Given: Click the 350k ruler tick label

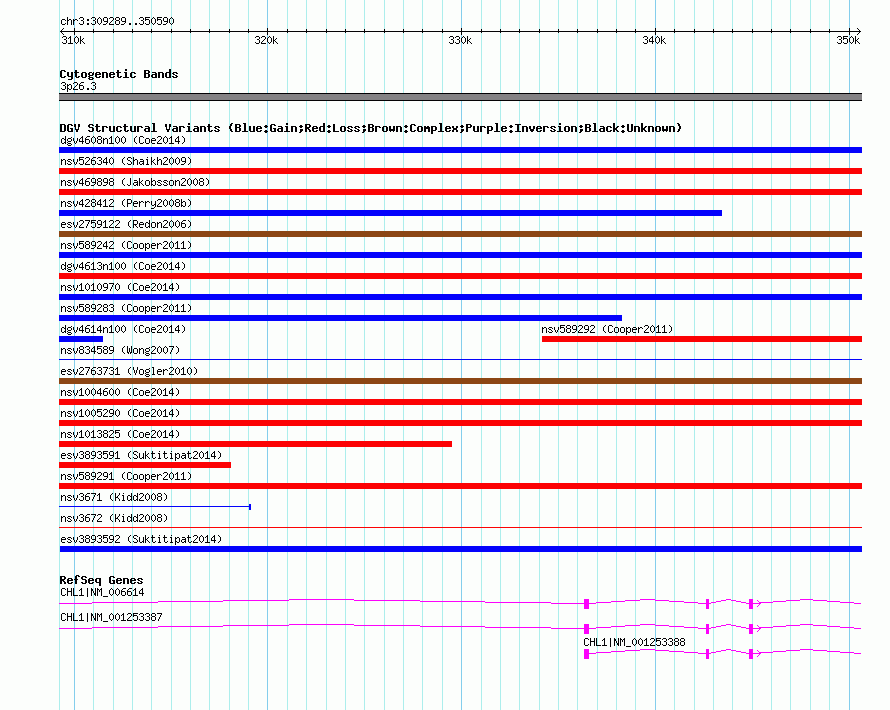Looking at the screenshot, I should tap(848, 40).
